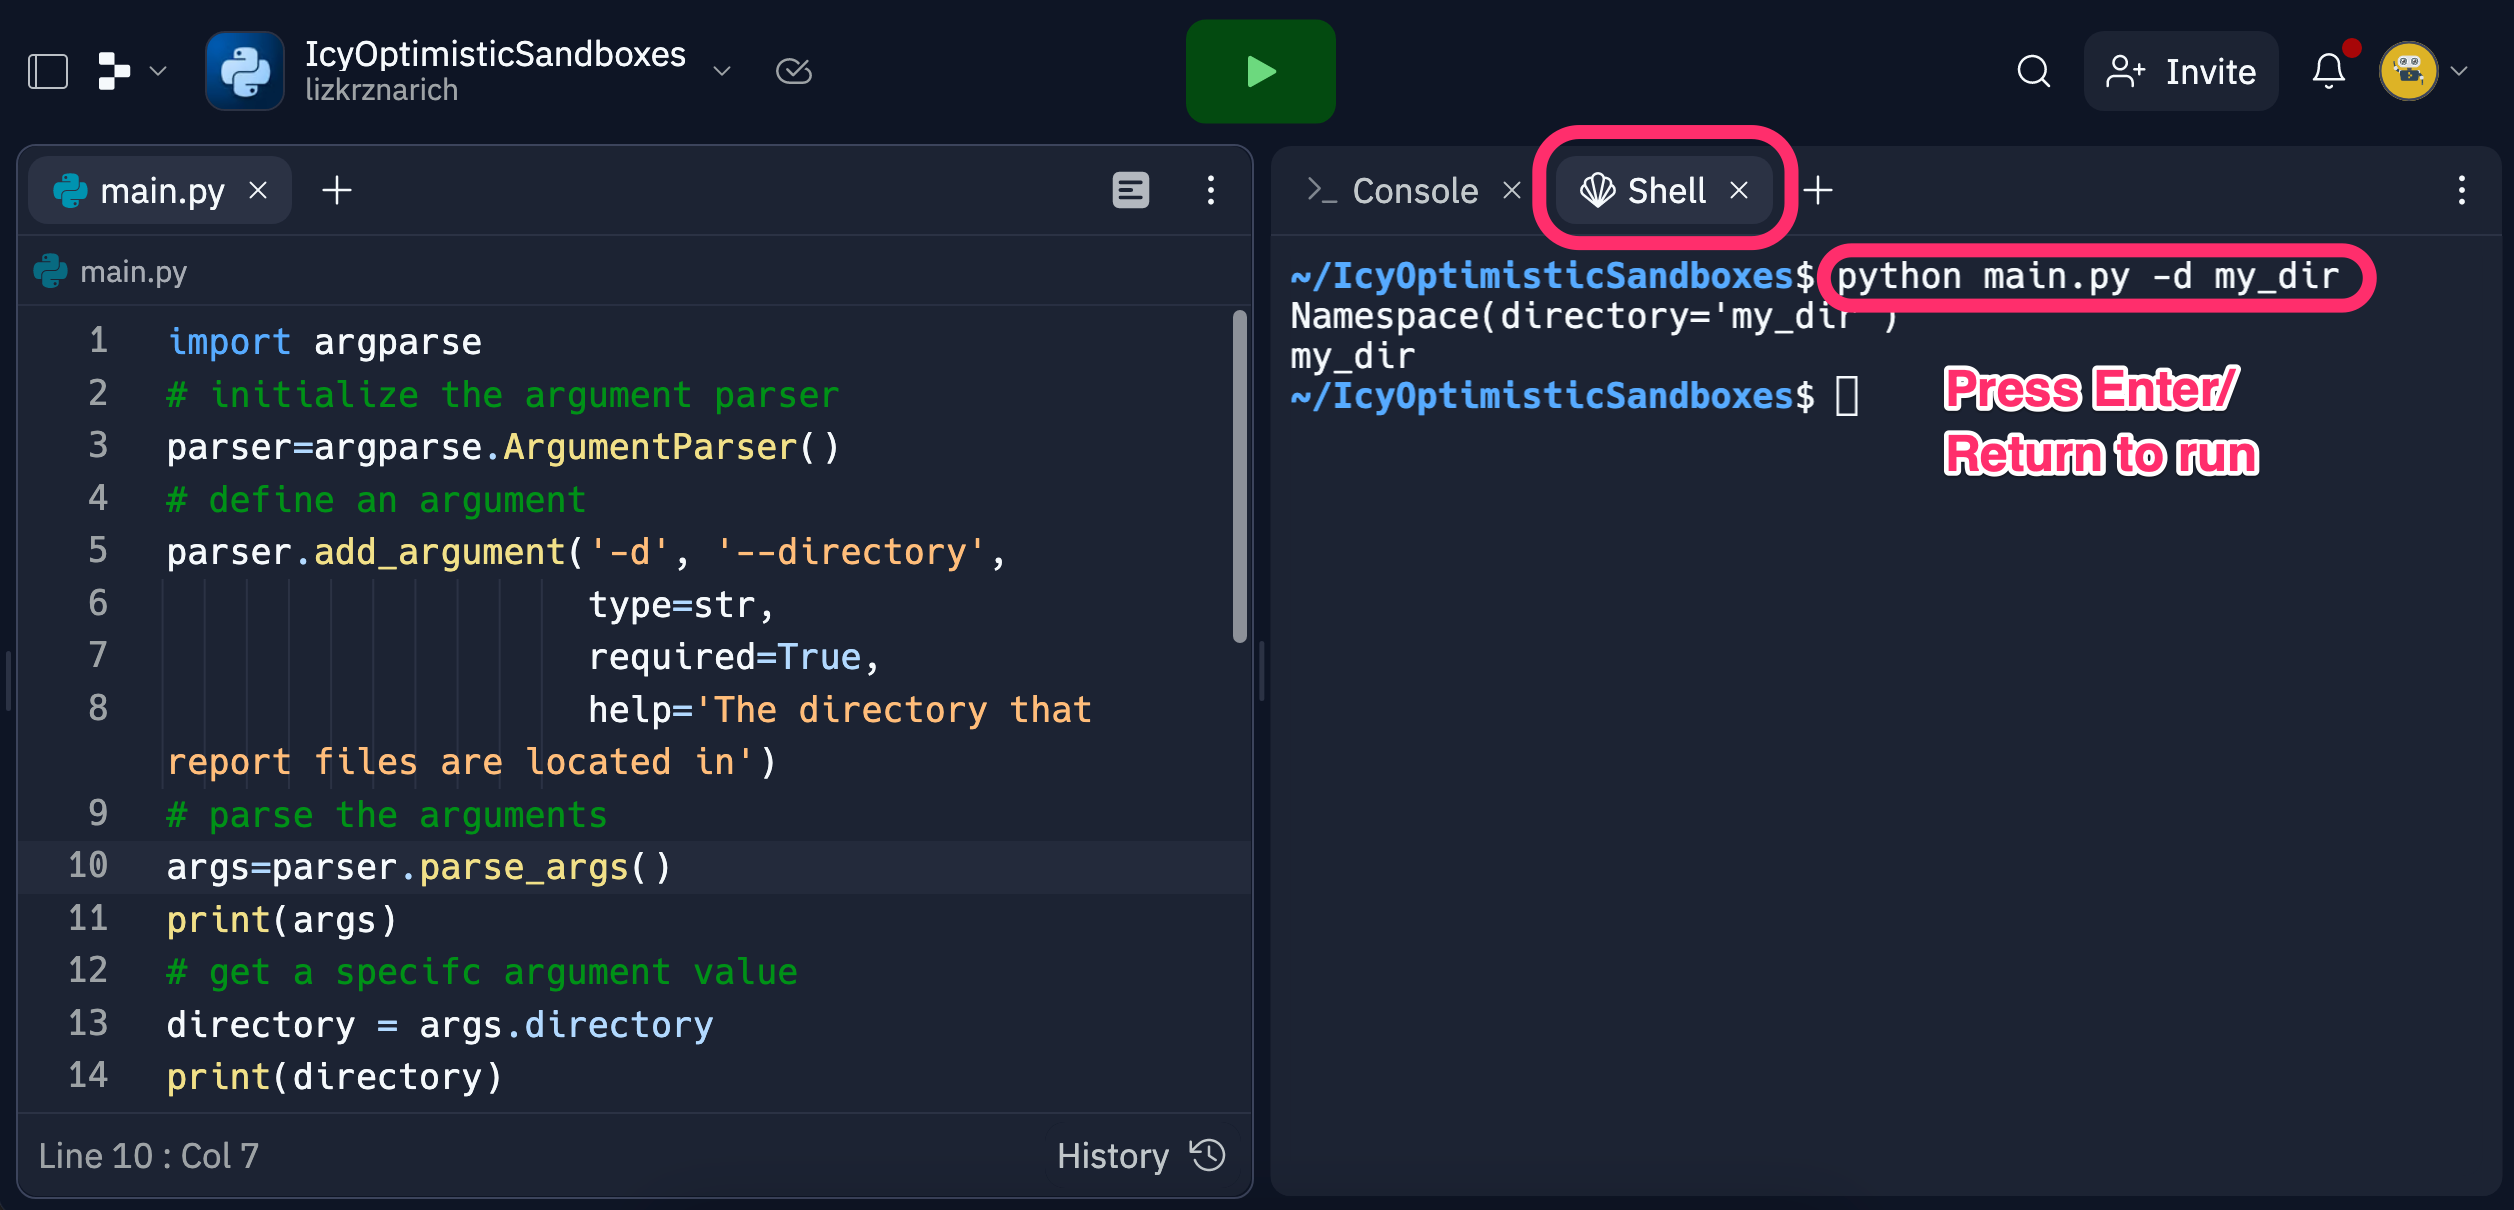Click the Invite button
Image resolution: width=2514 pixels, height=1210 pixels.
pos(2181,72)
